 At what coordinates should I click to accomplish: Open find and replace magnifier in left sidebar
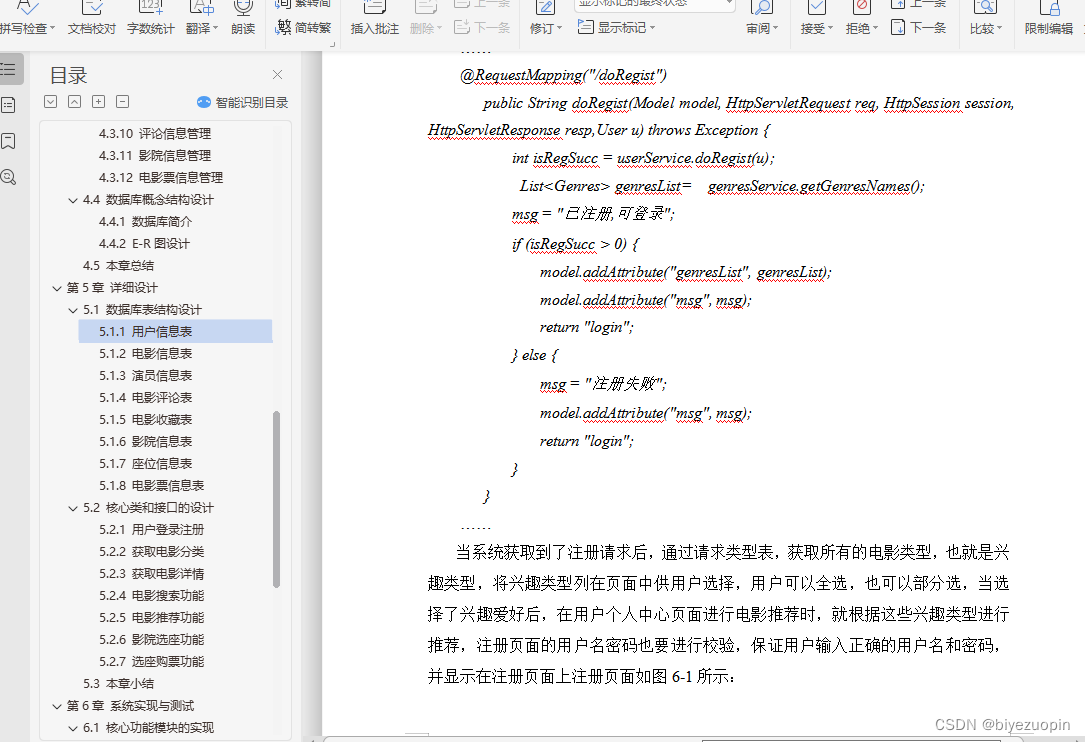point(8,177)
